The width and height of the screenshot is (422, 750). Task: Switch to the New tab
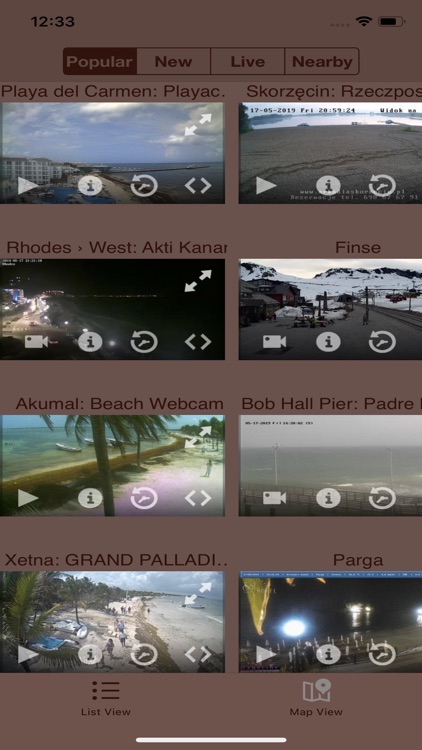[x=173, y=61]
